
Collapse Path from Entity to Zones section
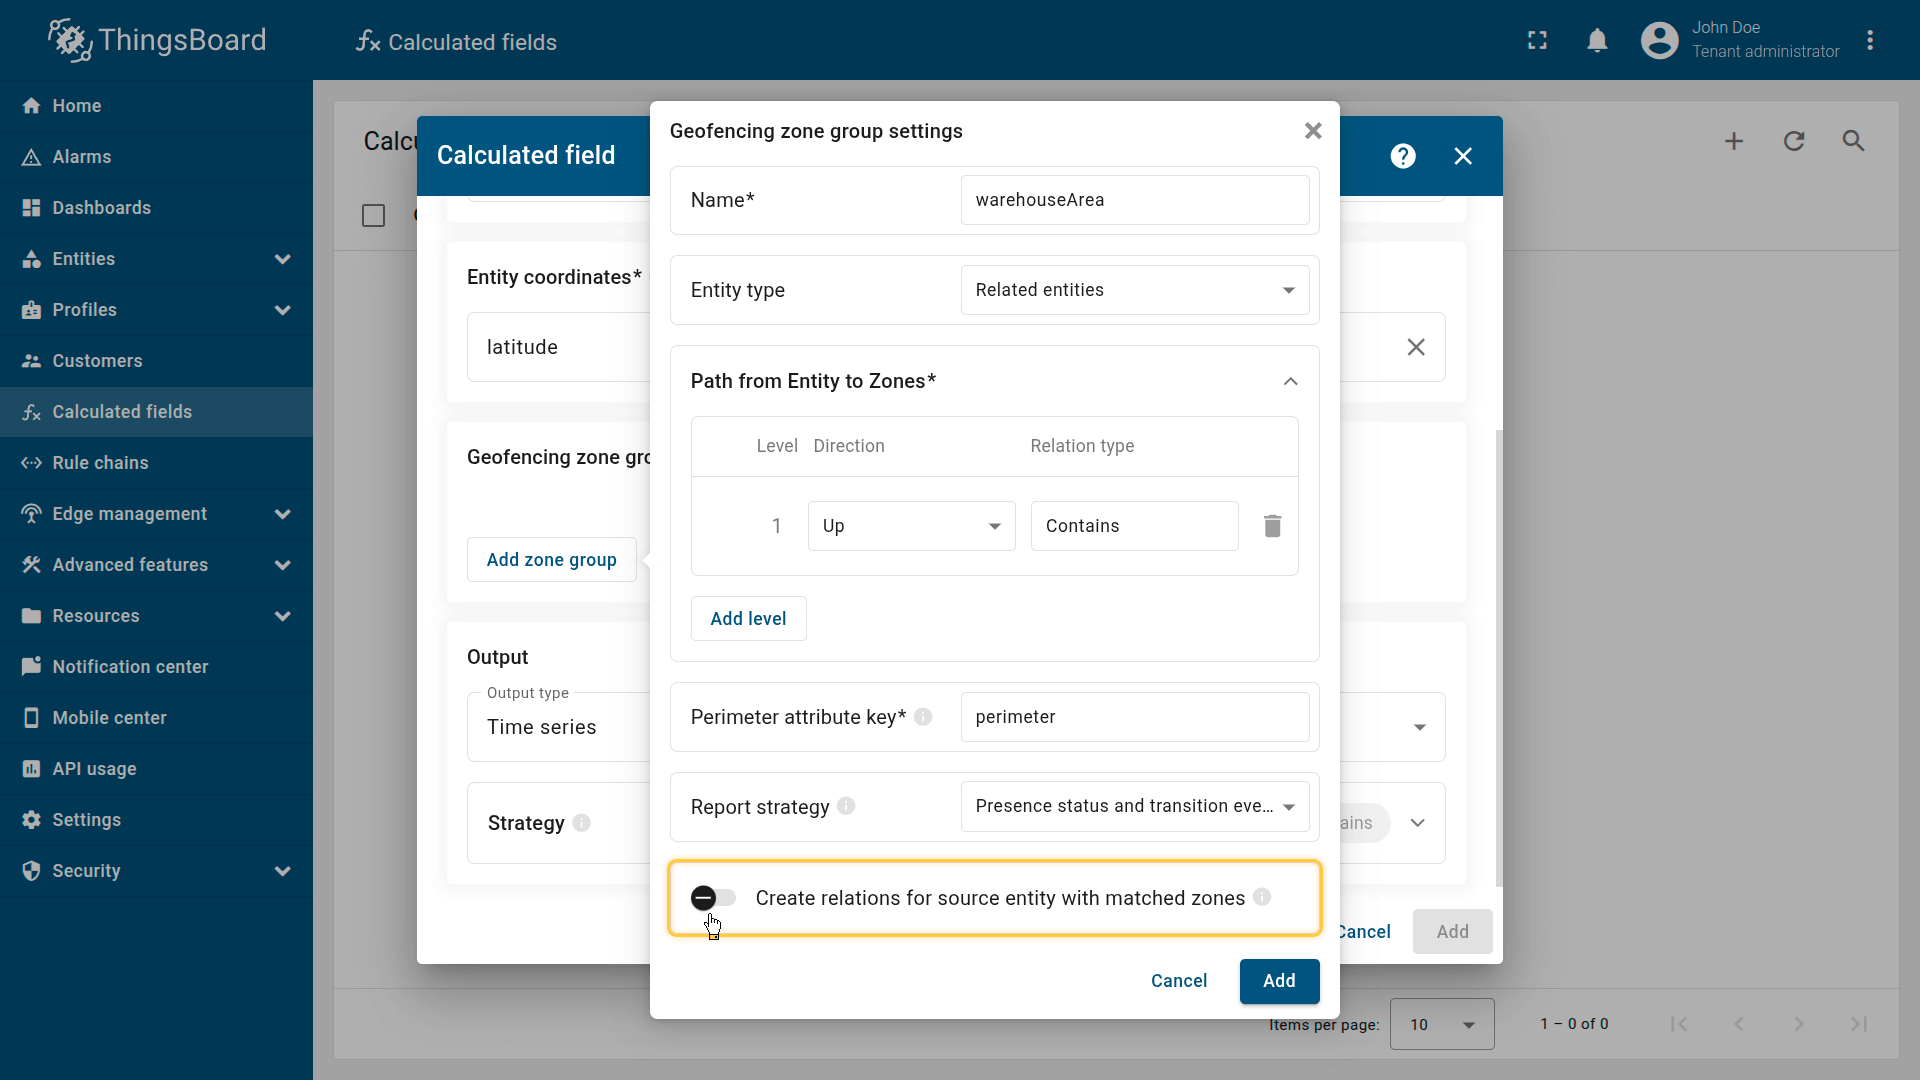[1290, 381]
